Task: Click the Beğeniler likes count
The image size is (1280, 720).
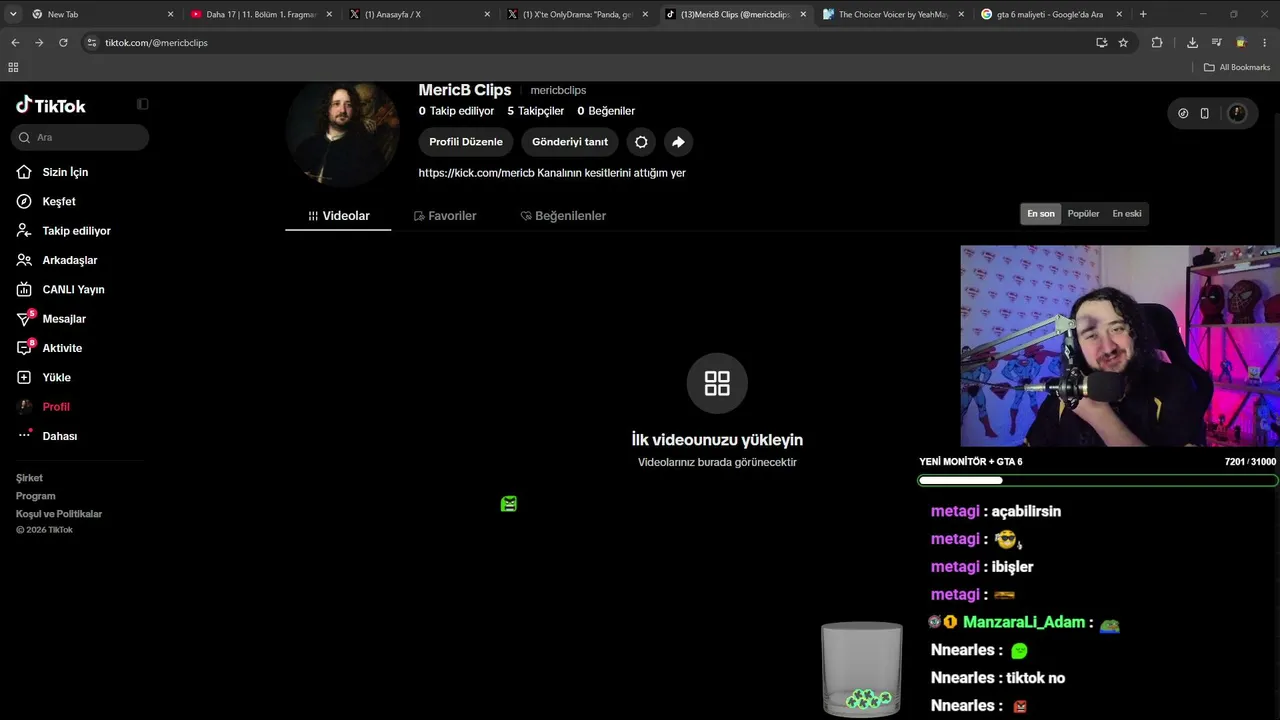Action: tap(606, 111)
